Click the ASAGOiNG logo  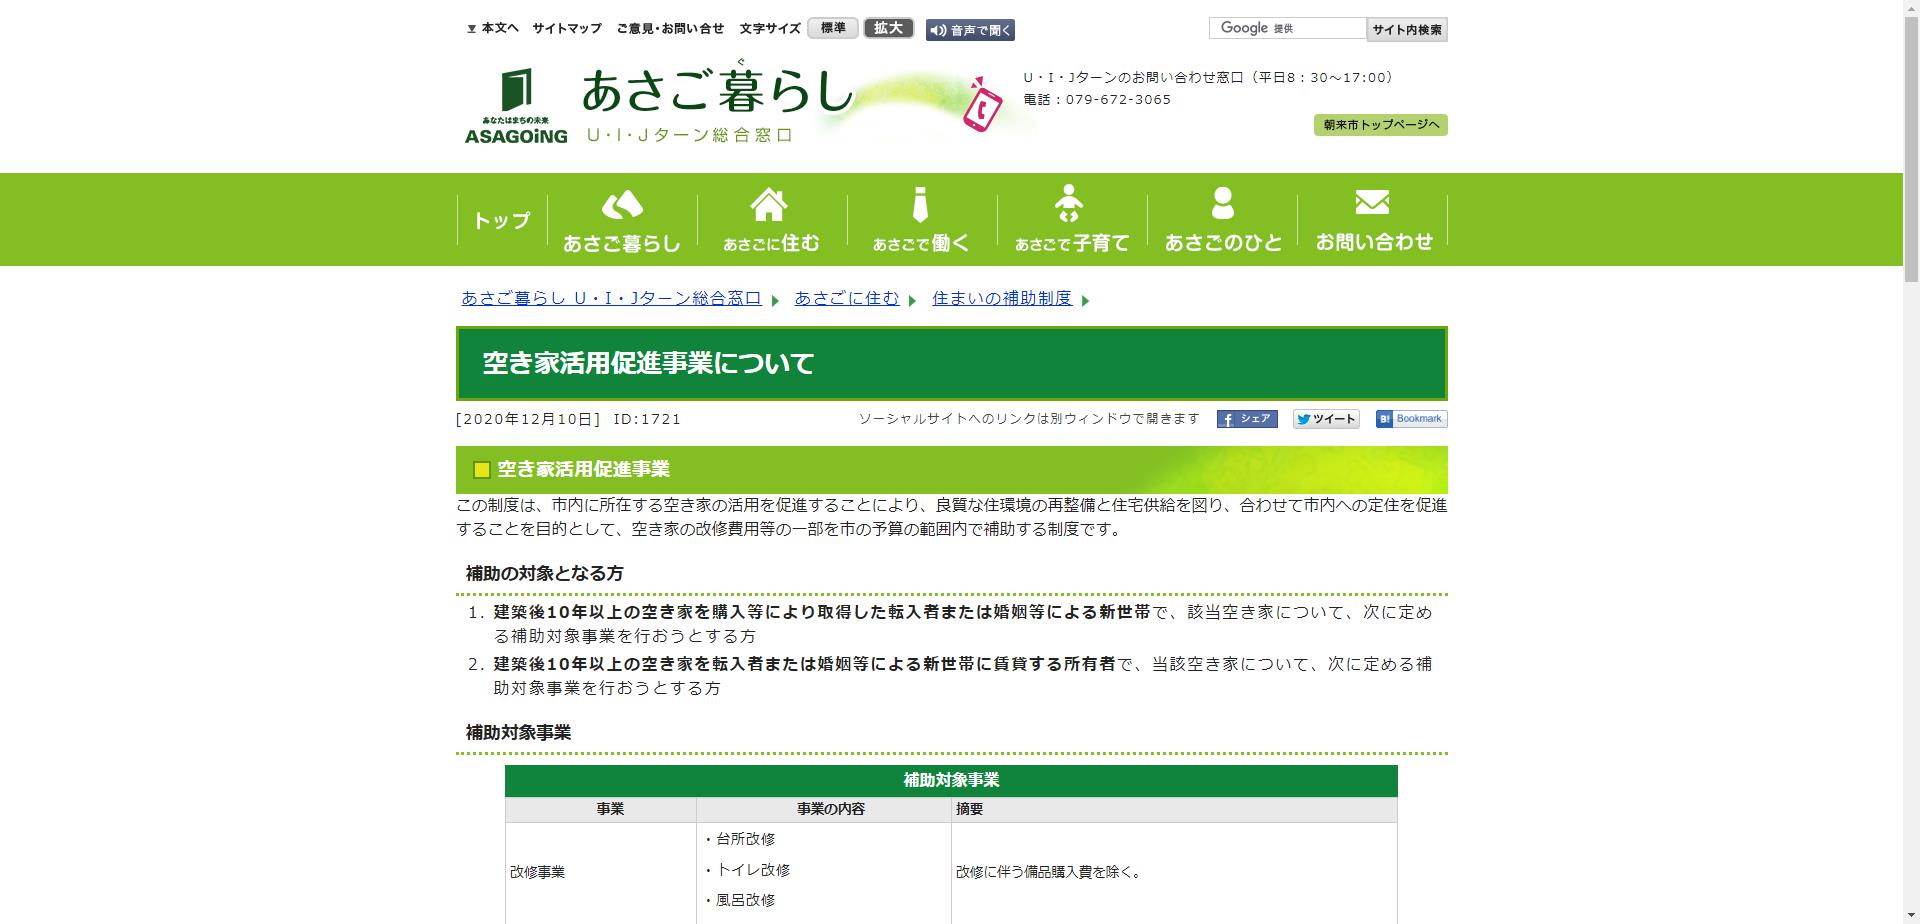click(516, 106)
